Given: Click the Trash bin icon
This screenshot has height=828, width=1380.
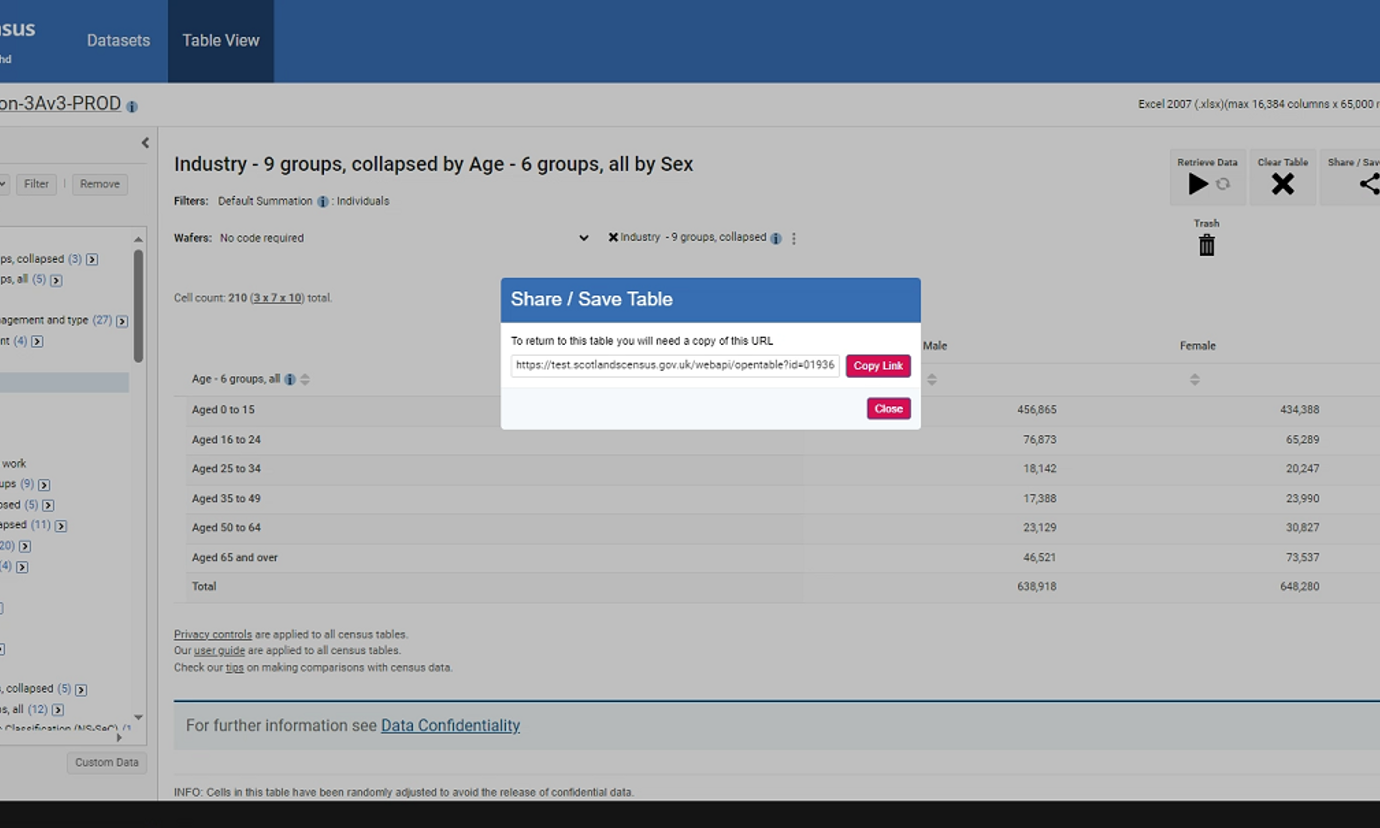Looking at the screenshot, I should coord(1207,245).
